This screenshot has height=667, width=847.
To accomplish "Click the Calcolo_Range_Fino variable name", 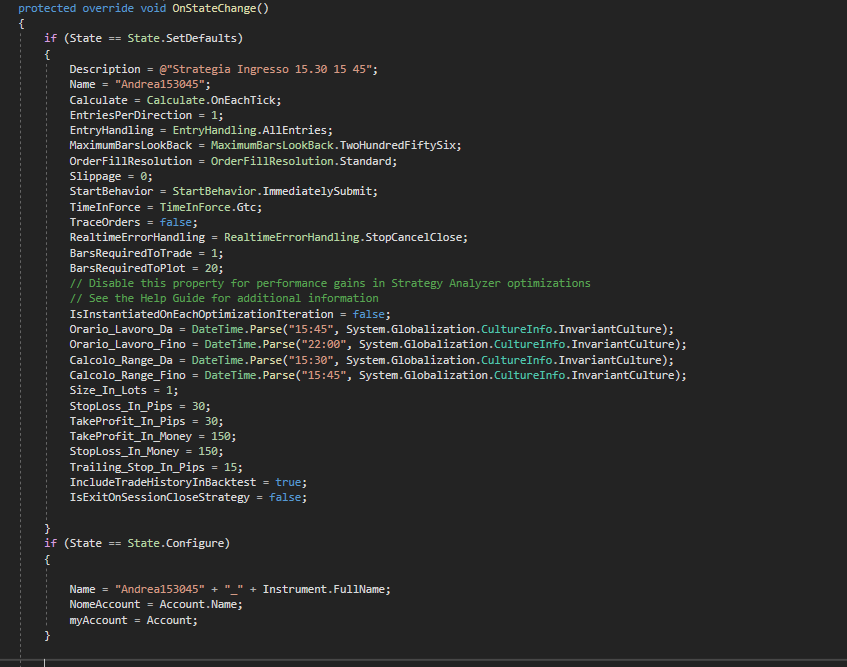I will click(x=127, y=375).
